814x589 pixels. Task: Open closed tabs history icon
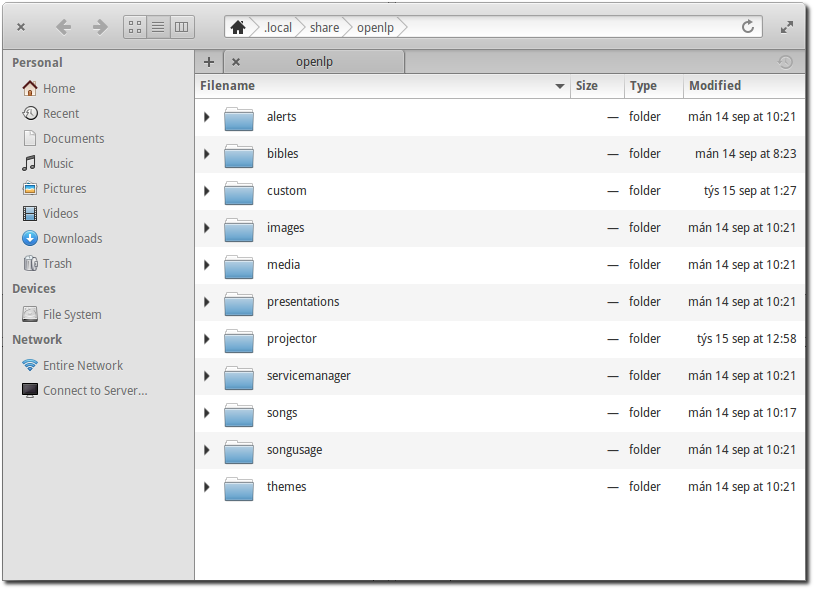785,62
